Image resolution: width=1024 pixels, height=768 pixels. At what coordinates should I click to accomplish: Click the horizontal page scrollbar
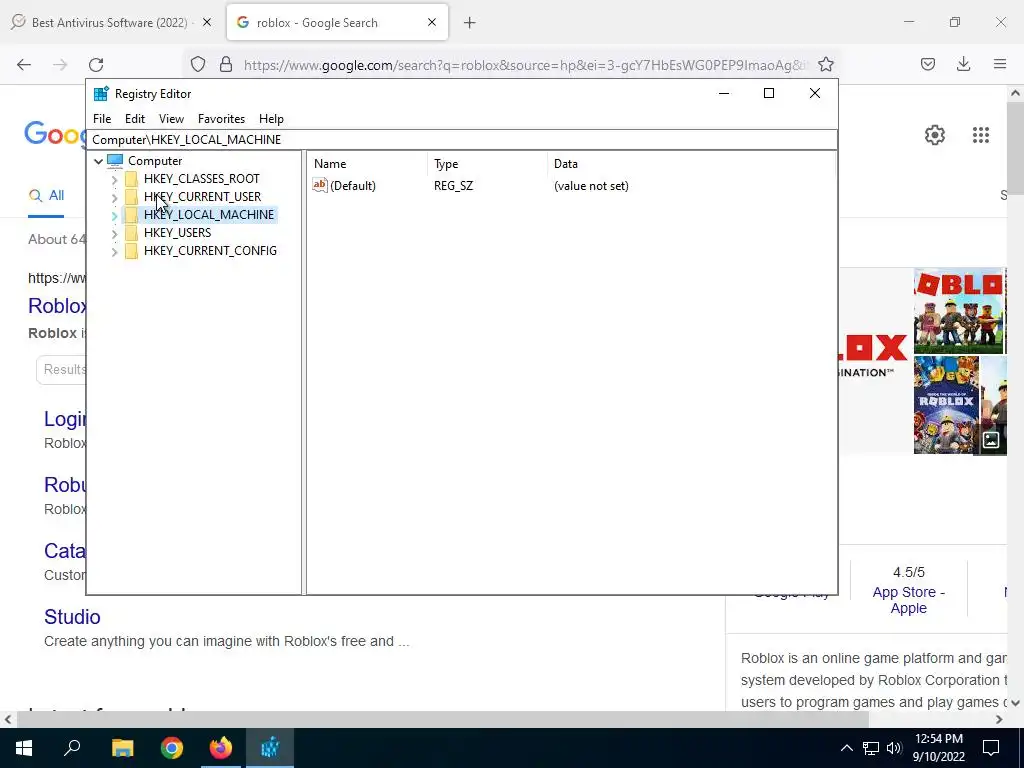coord(442,719)
